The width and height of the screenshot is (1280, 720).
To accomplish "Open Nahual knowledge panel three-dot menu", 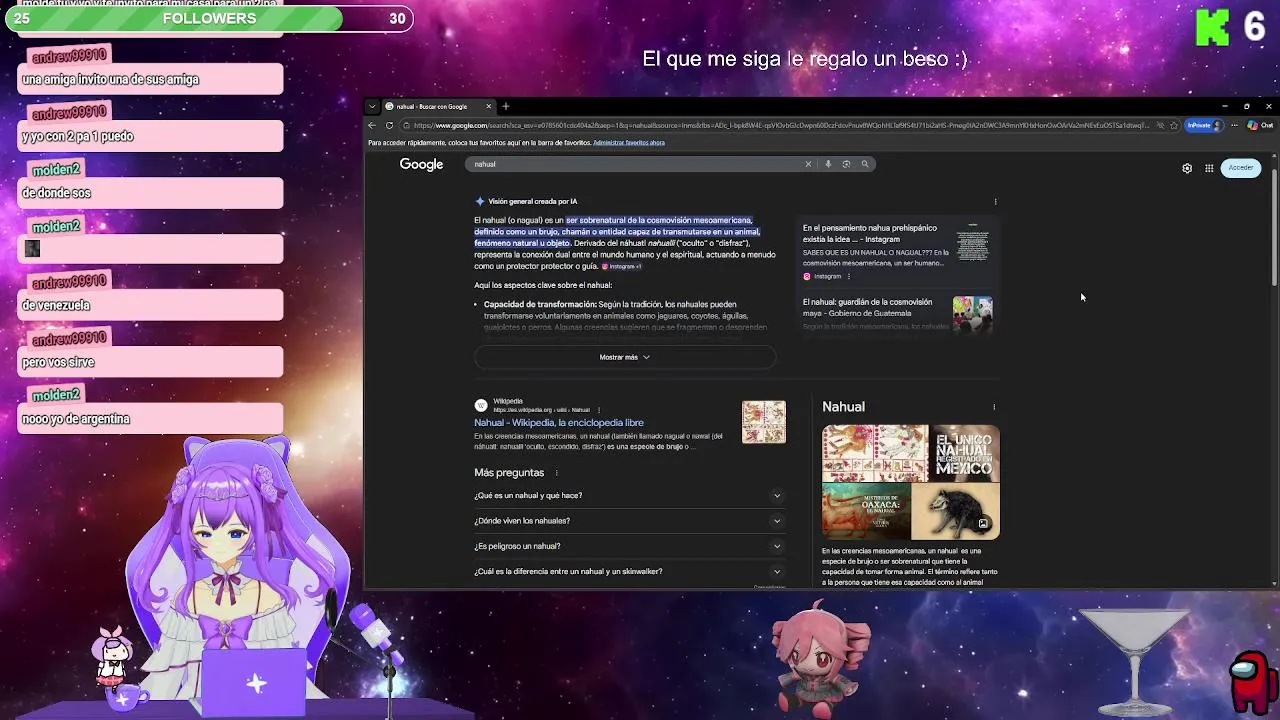I will point(994,407).
